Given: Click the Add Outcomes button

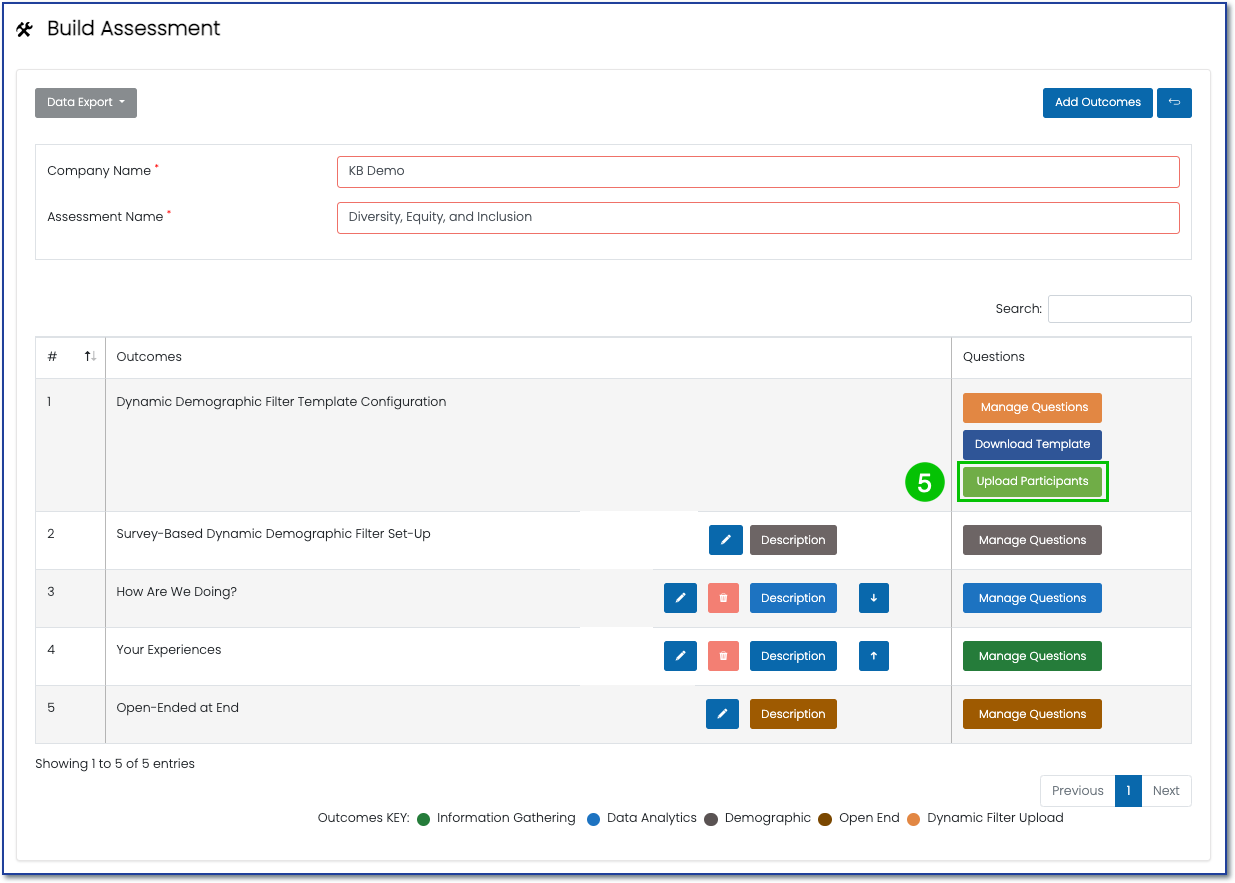Looking at the screenshot, I should (1097, 103).
